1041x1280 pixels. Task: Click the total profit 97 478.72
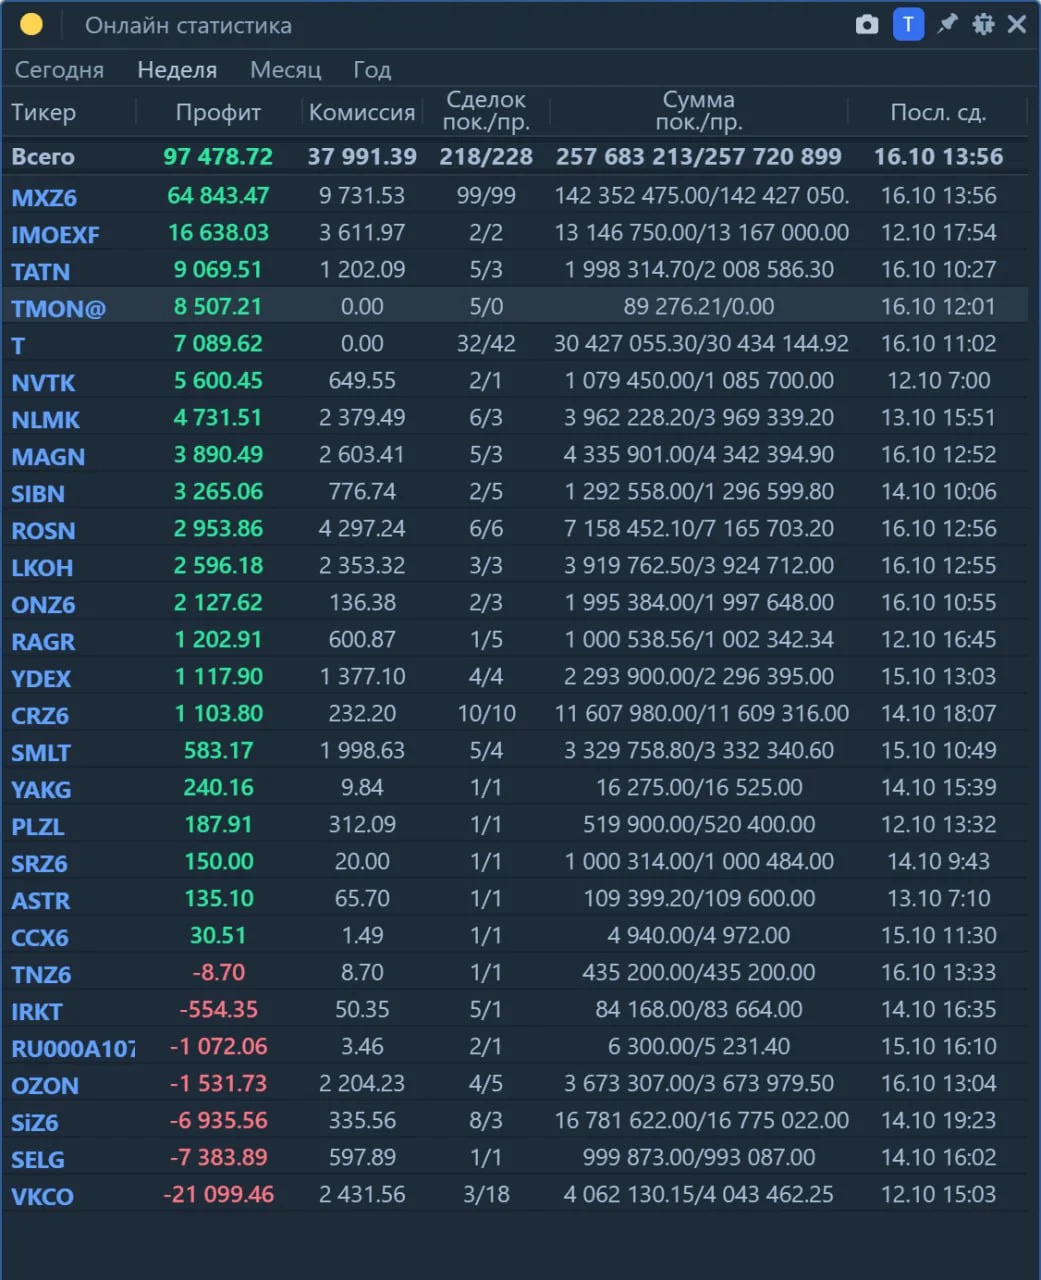tap(218, 156)
